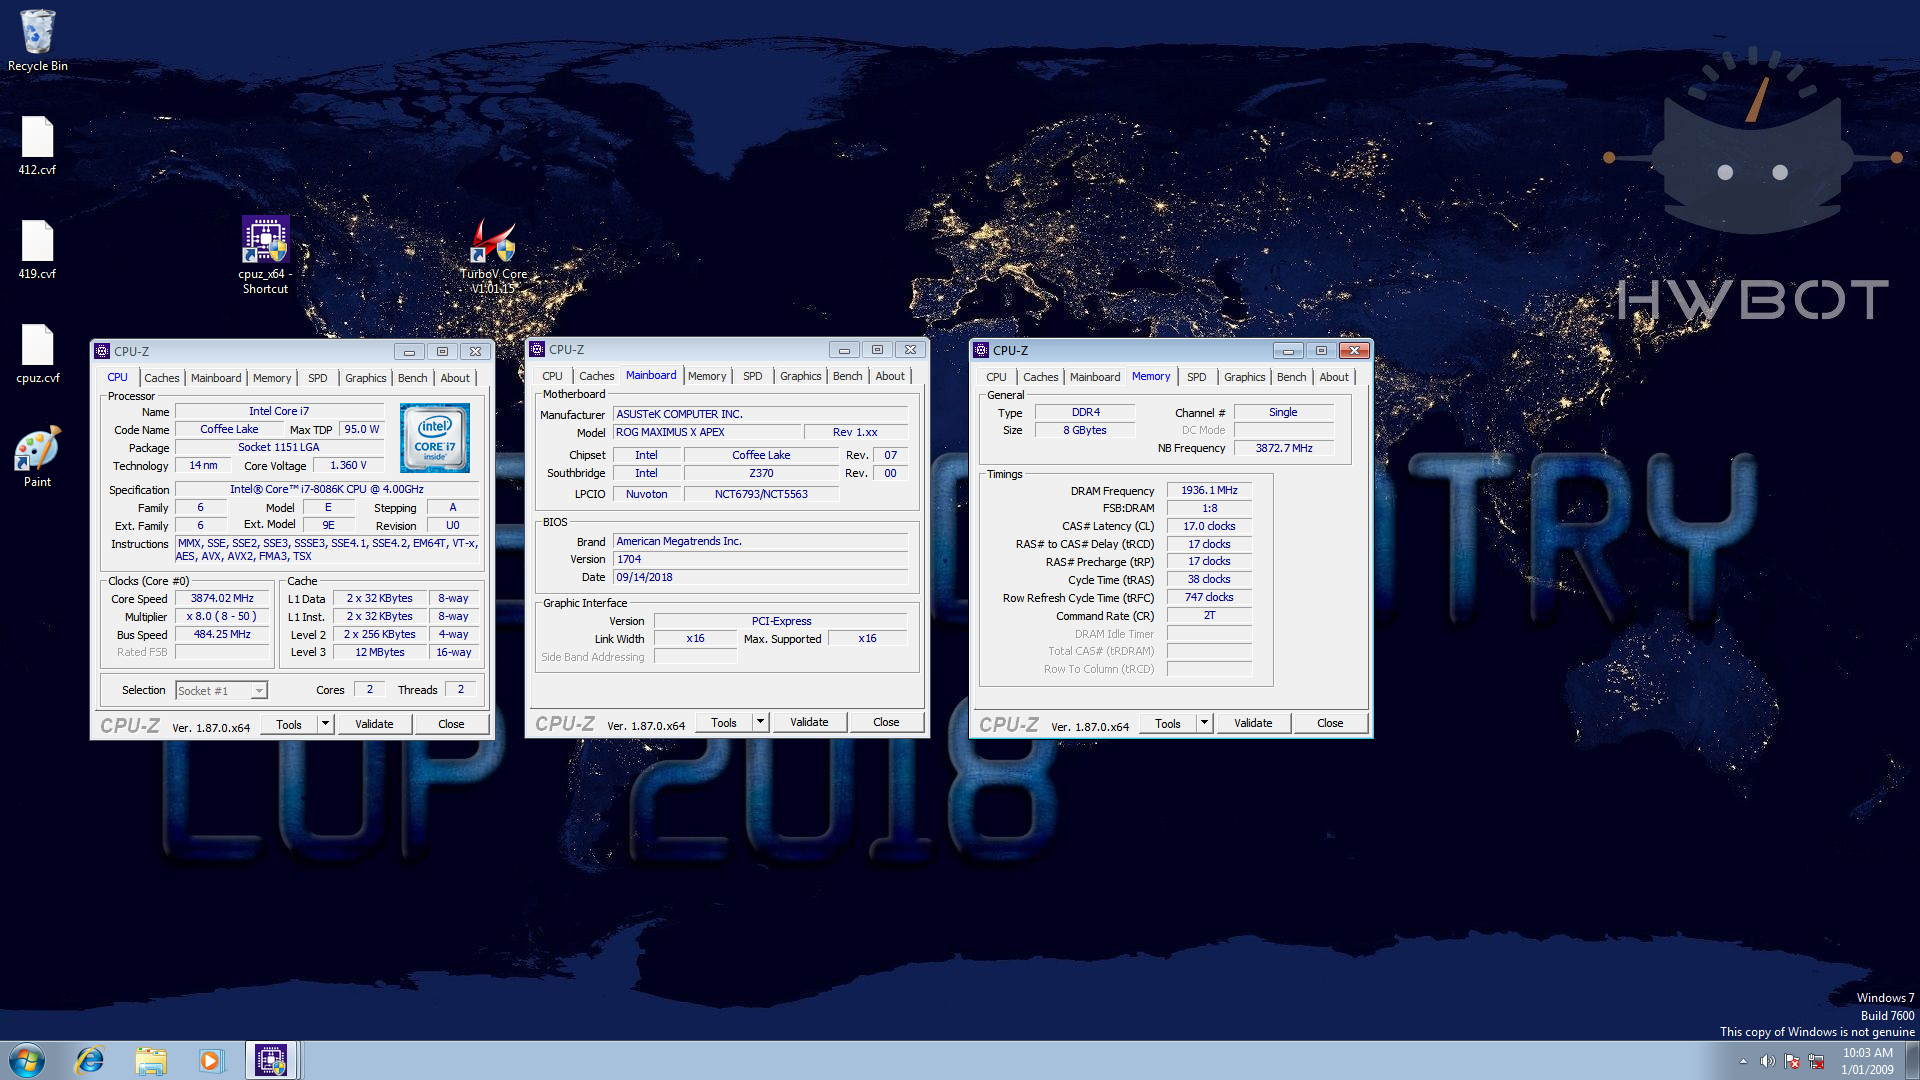This screenshot has width=1920, height=1080.
Task: Open Memory tab in the CPU window
Action: point(272,378)
